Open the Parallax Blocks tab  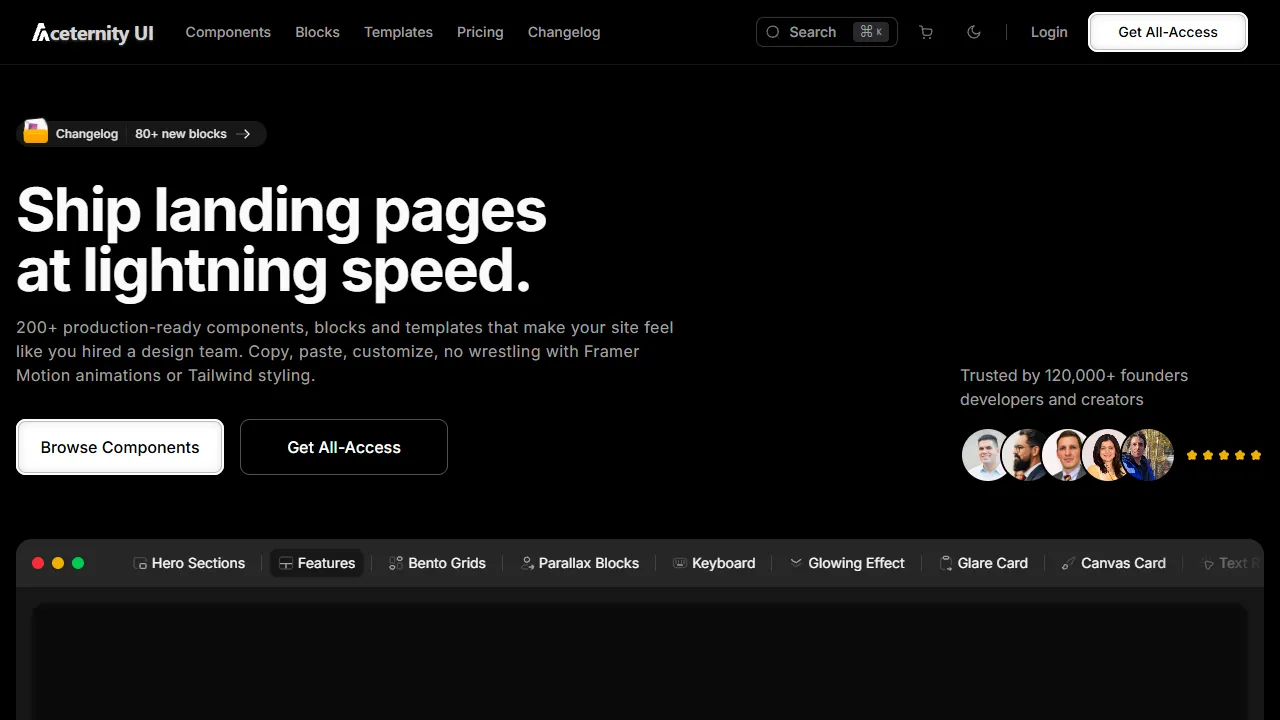coord(580,563)
